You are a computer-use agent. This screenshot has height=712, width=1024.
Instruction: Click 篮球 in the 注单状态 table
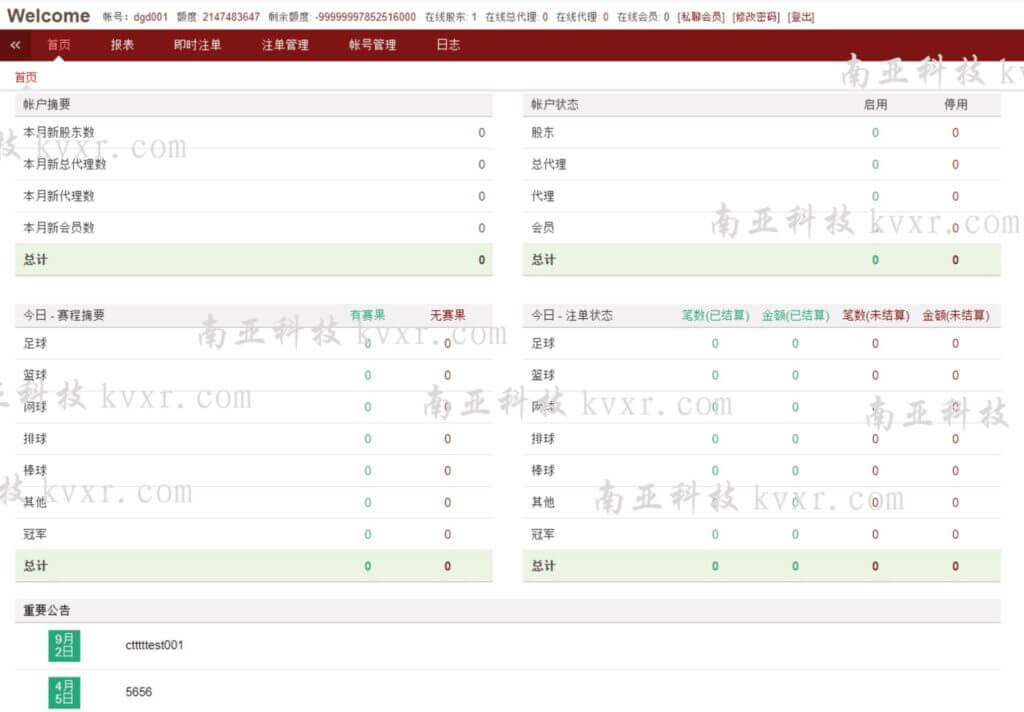(543, 376)
